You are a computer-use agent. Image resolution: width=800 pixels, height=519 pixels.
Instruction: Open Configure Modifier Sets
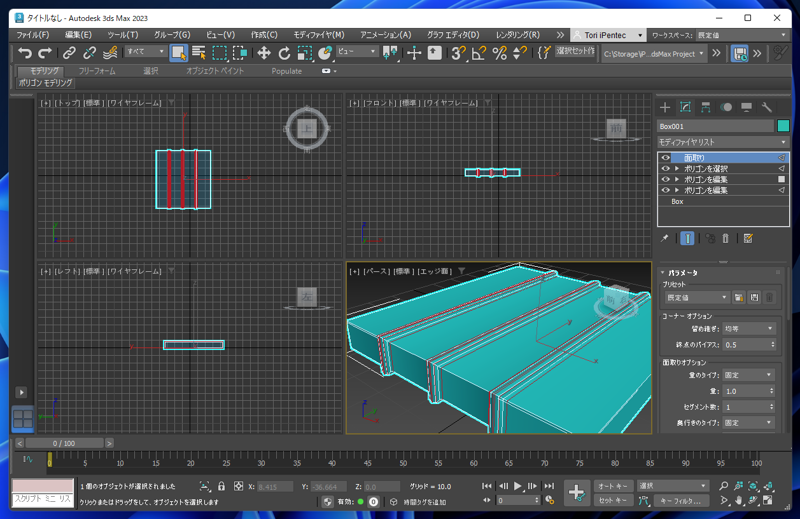(748, 238)
